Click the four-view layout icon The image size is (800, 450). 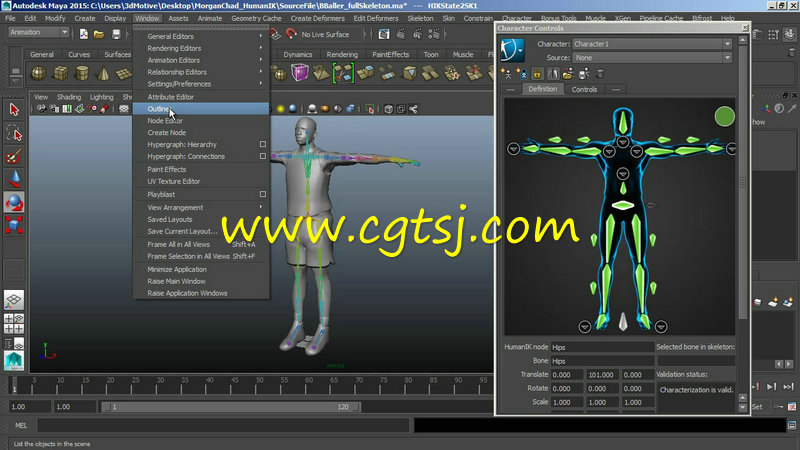[x=14, y=323]
